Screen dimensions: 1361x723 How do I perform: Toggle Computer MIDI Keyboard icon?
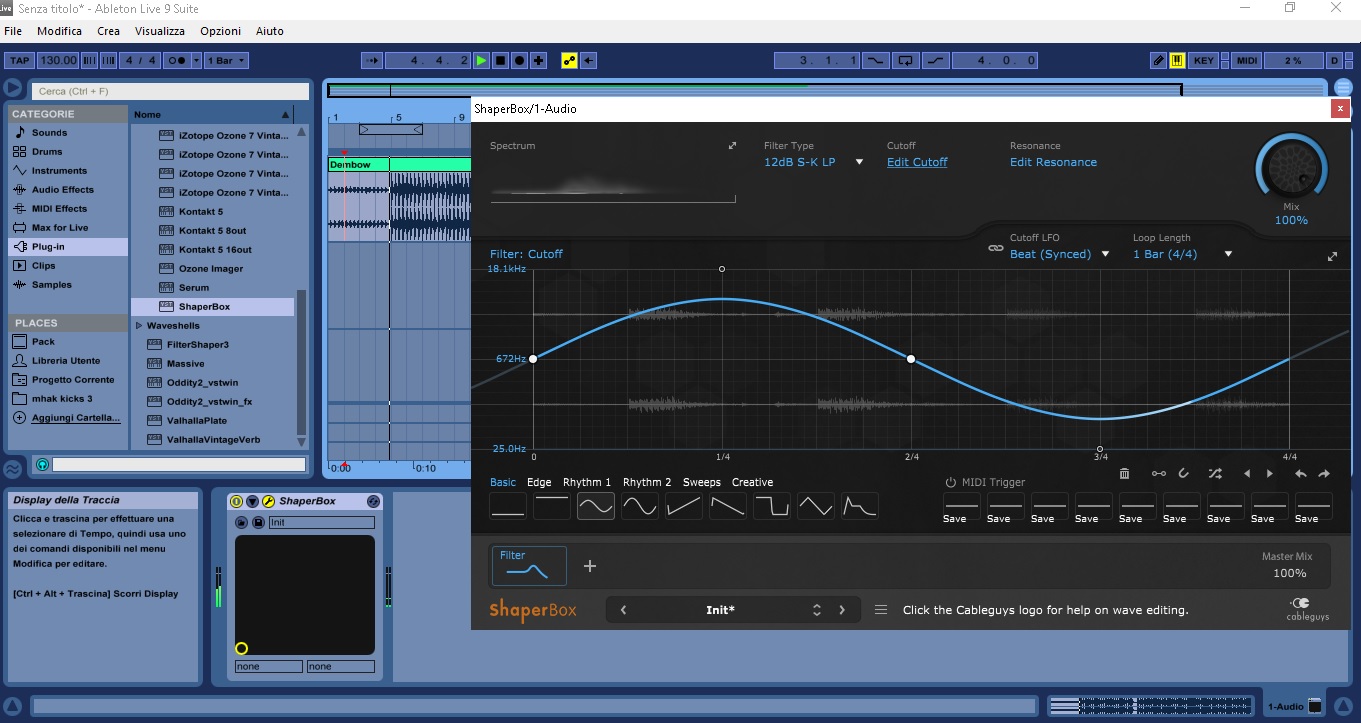click(x=1177, y=61)
